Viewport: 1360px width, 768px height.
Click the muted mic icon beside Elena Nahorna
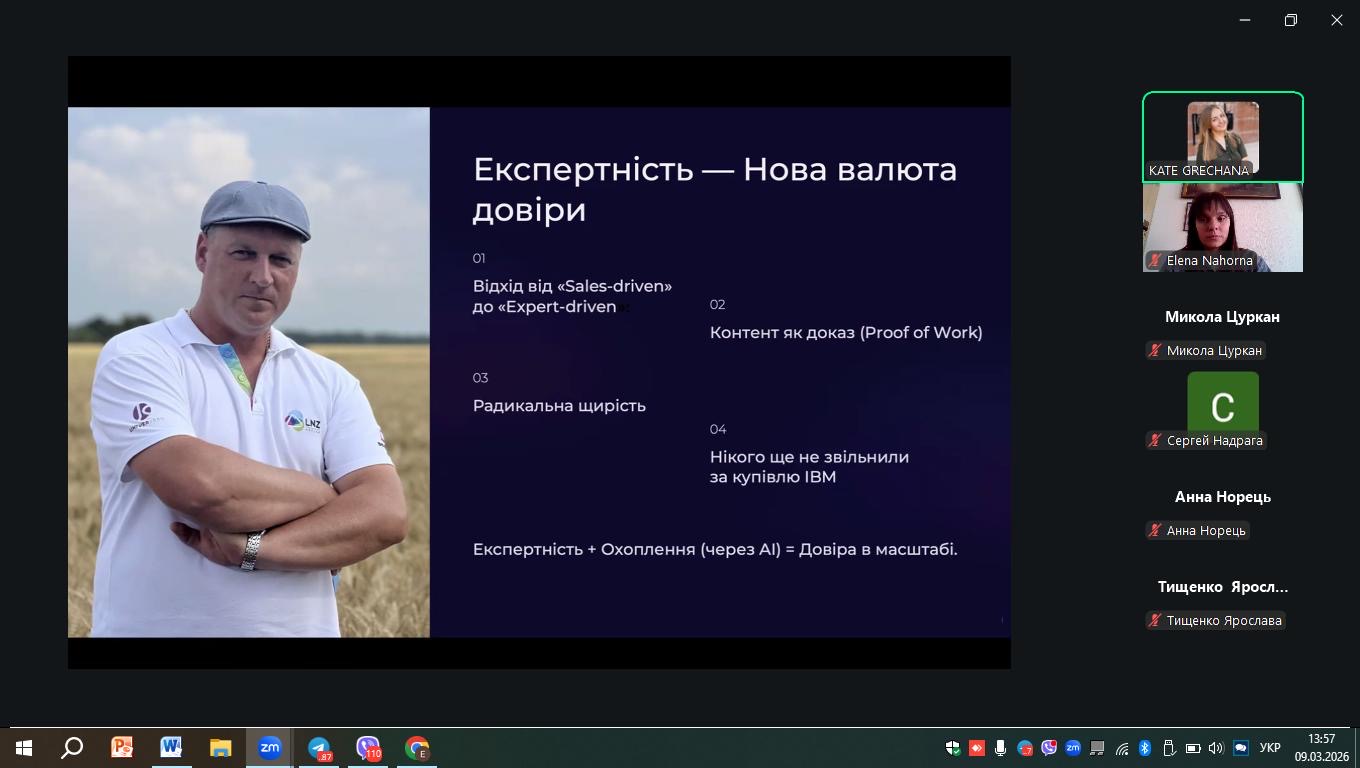point(1156,261)
